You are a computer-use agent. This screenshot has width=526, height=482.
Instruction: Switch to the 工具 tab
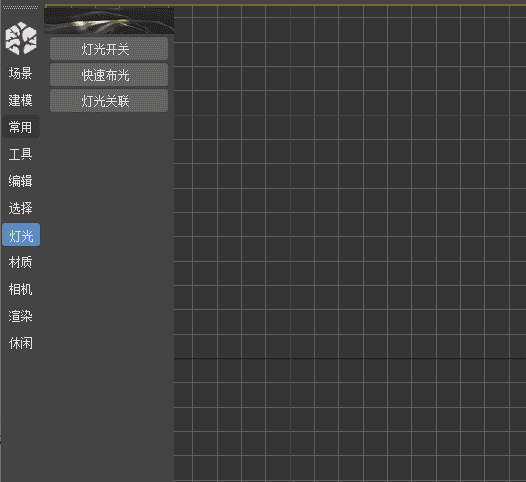tap(20, 154)
